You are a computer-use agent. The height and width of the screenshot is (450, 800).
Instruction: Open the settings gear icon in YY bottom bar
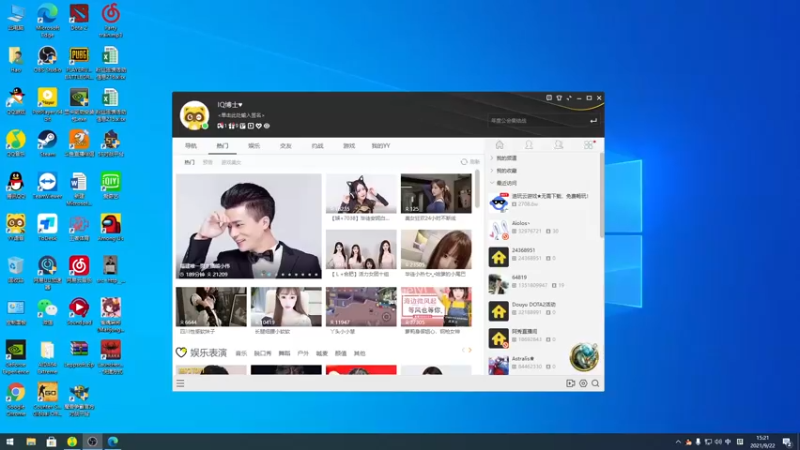point(583,383)
